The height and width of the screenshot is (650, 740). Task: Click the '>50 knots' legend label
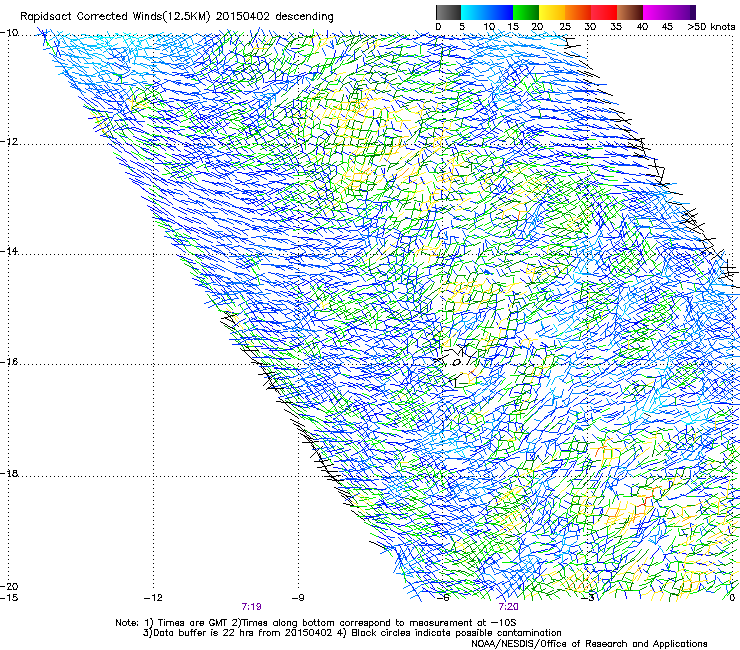(x=712, y=27)
